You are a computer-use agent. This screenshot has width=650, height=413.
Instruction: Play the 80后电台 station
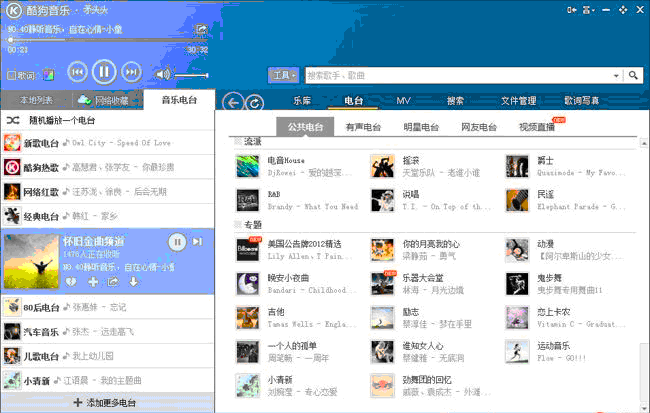point(108,307)
